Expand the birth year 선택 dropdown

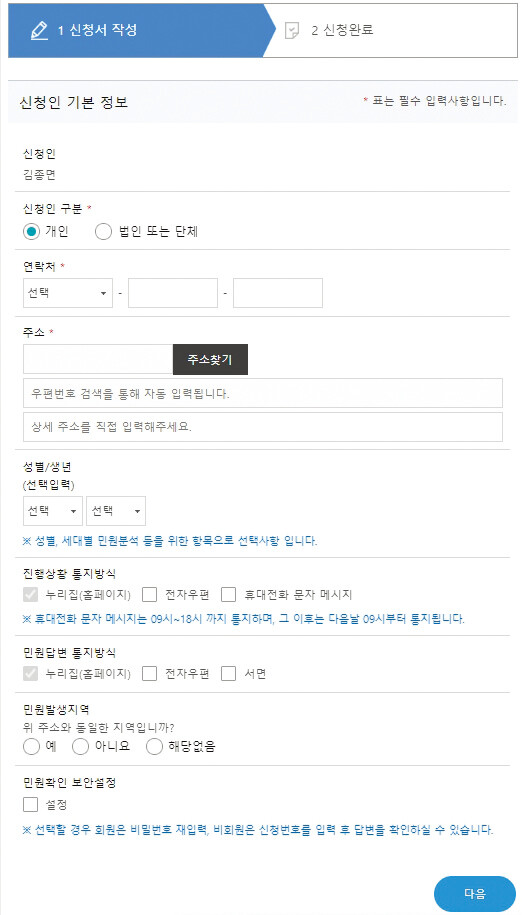(x=115, y=511)
